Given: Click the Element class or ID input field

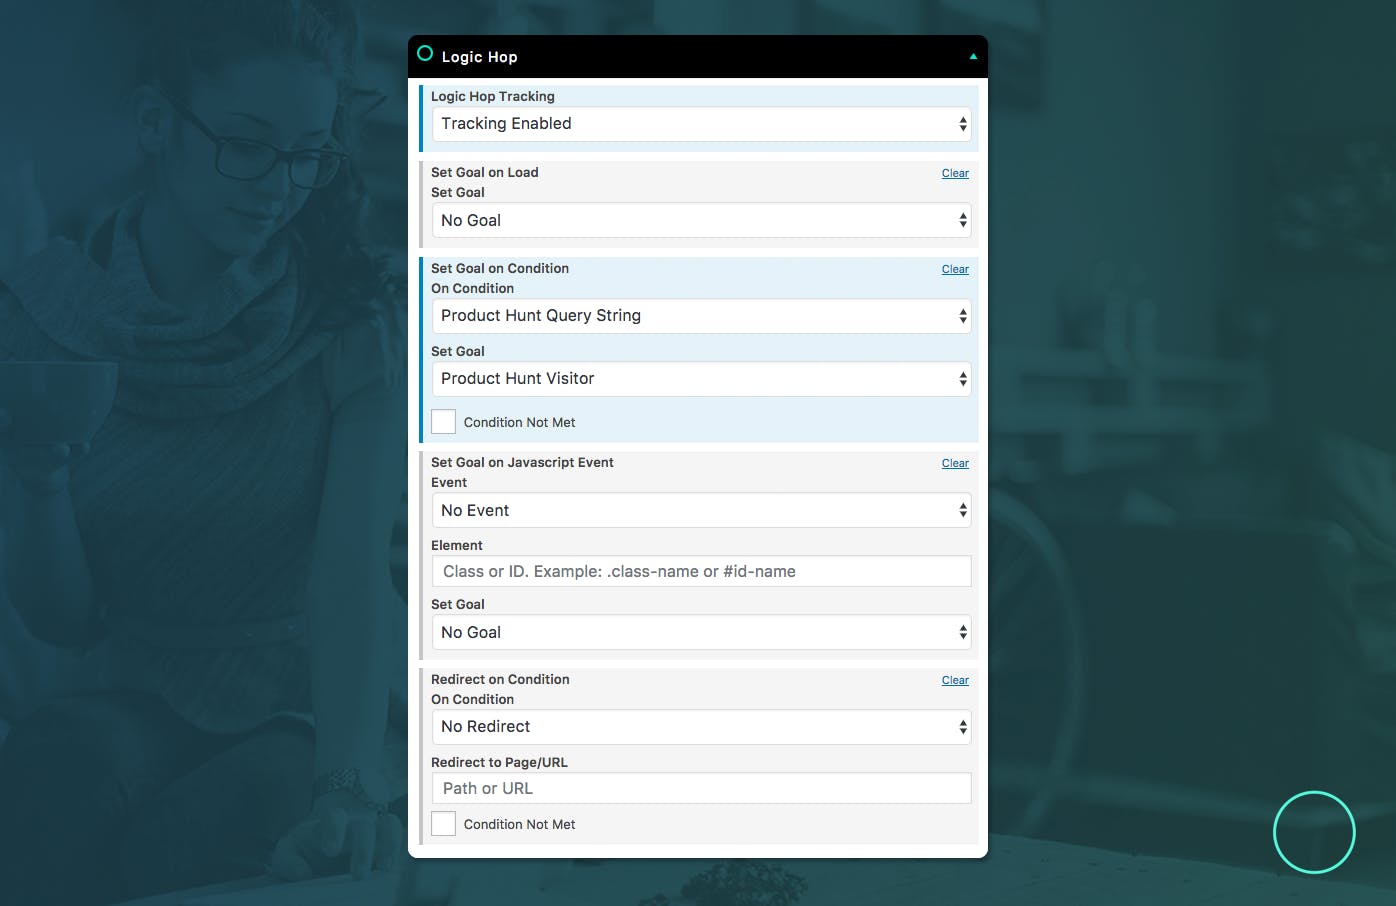Looking at the screenshot, I should (x=701, y=571).
